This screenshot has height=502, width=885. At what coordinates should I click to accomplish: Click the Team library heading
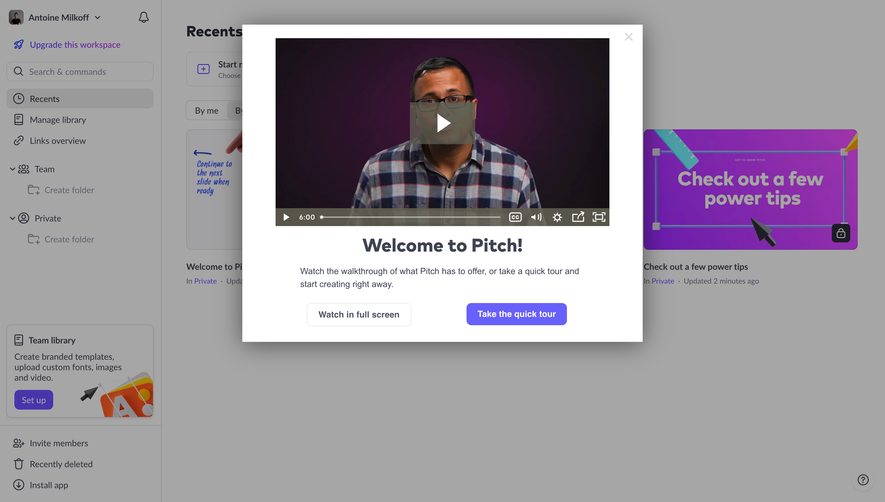[x=52, y=341]
